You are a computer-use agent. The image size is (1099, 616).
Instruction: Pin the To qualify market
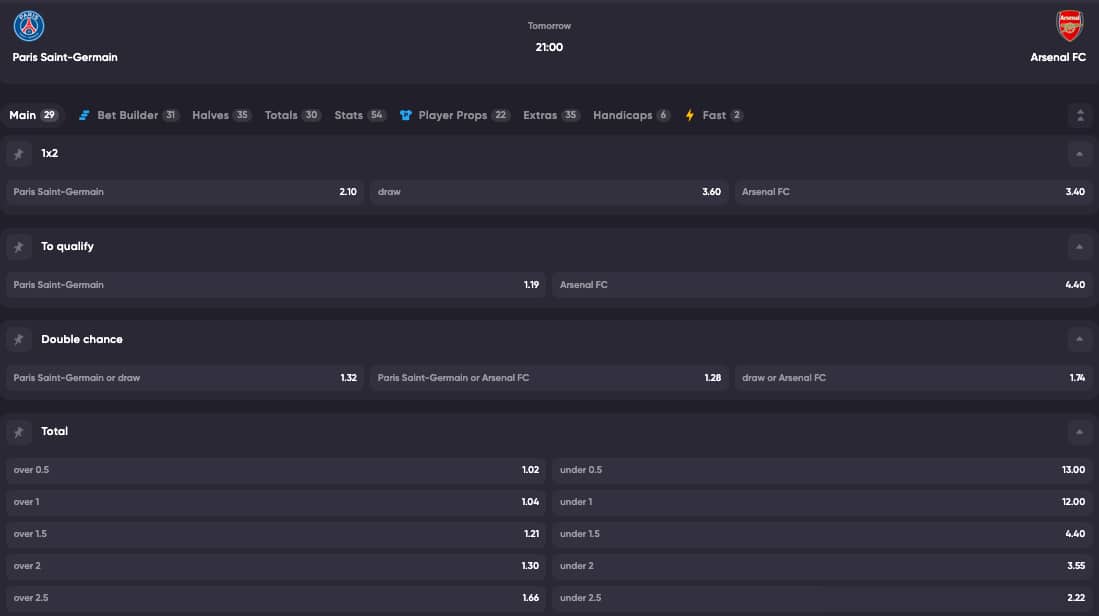(x=19, y=247)
